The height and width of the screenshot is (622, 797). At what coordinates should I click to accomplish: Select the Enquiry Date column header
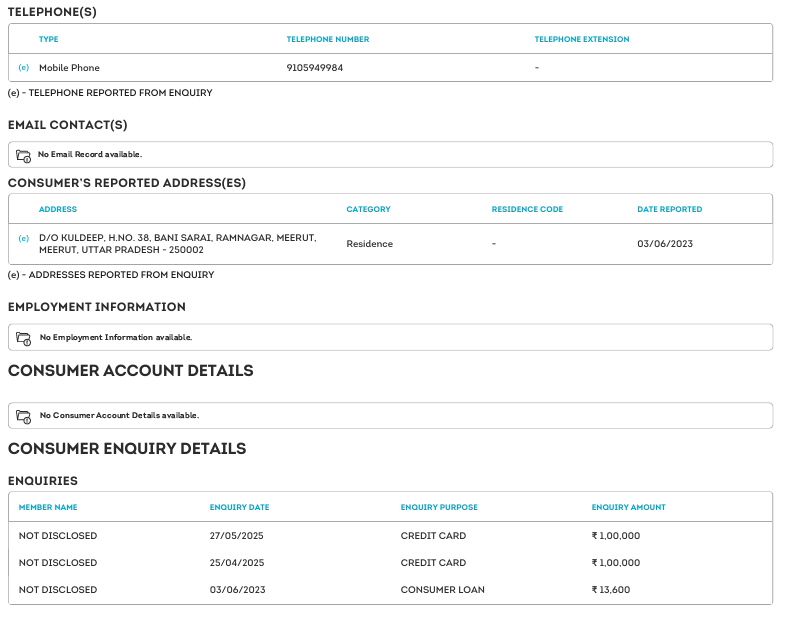click(x=239, y=508)
